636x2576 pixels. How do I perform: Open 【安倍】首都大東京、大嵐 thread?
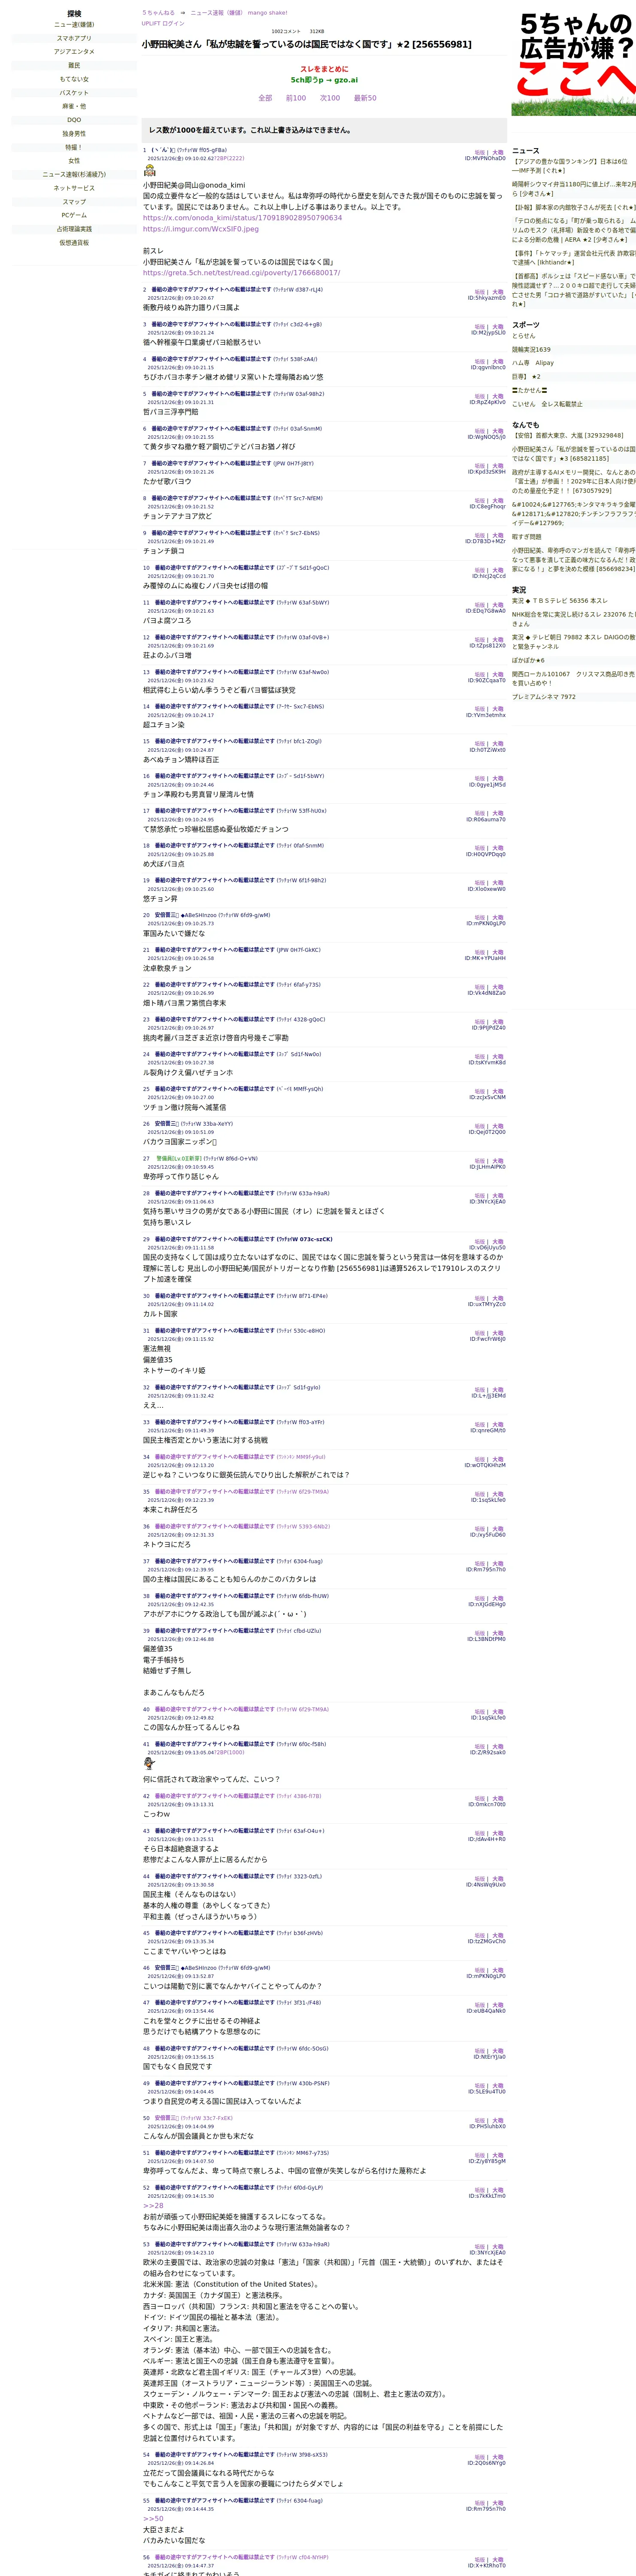[568, 436]
